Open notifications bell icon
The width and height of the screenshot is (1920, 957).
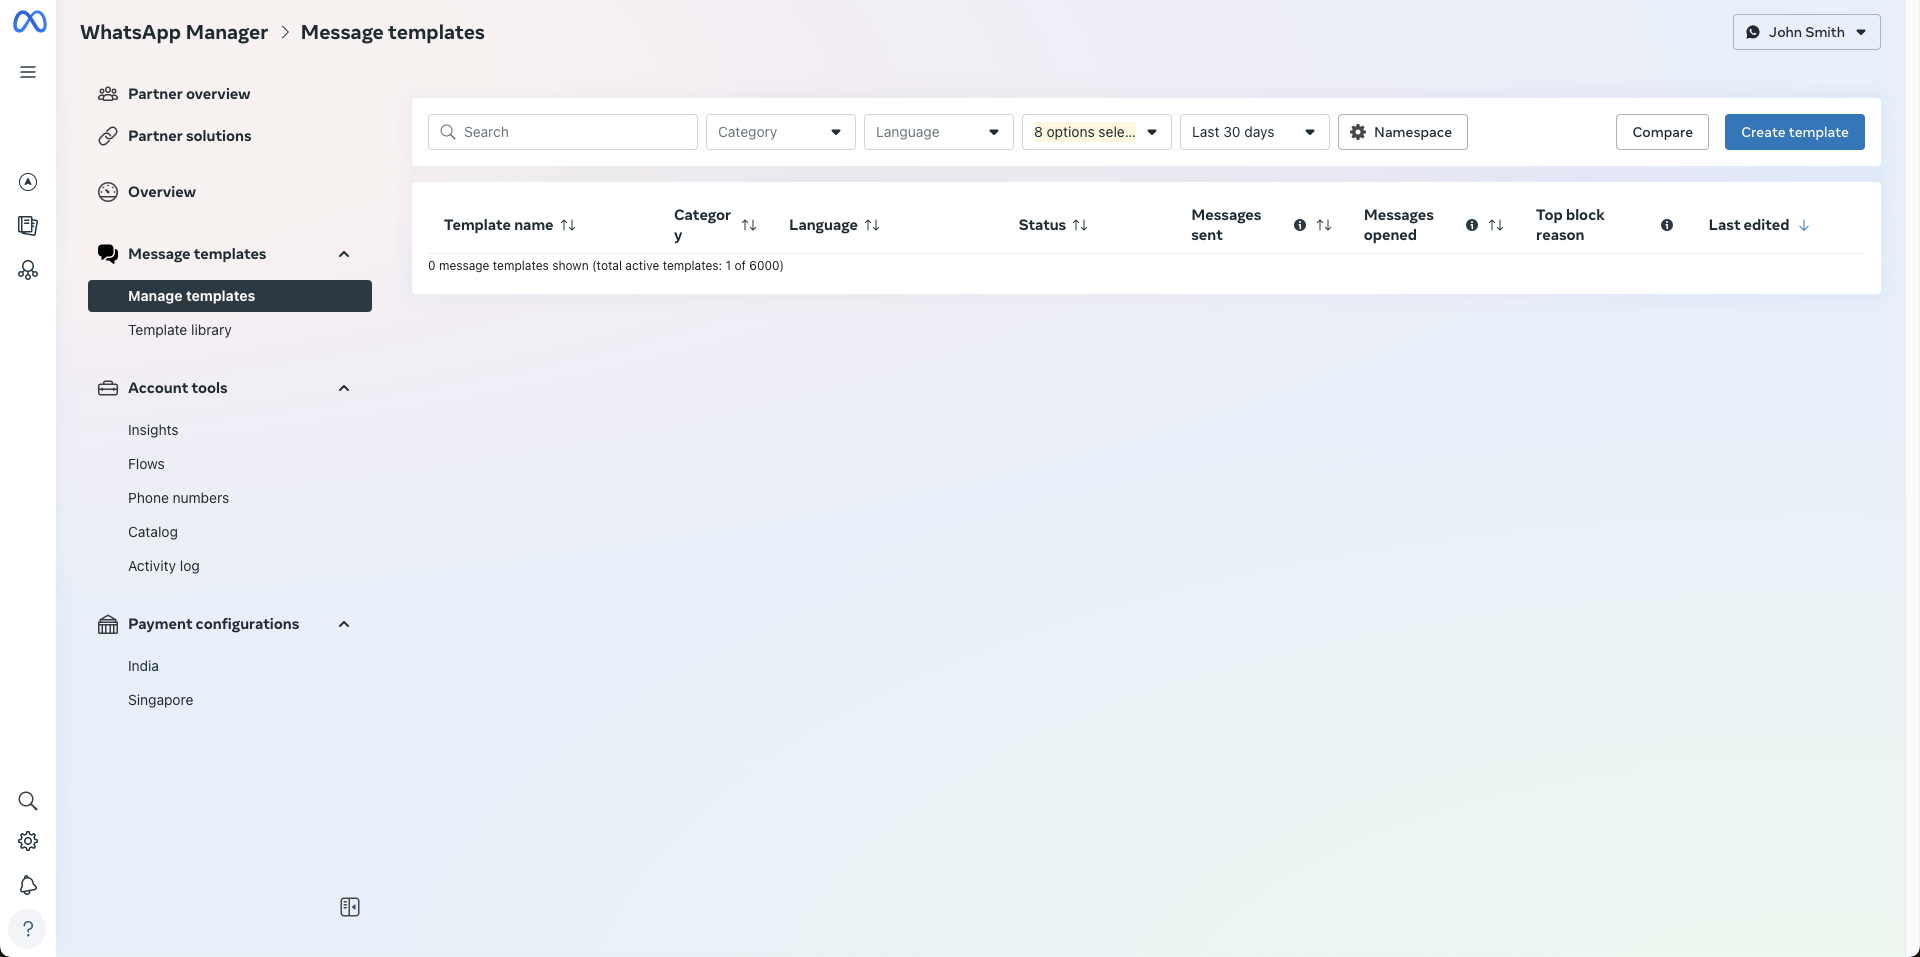28,885
